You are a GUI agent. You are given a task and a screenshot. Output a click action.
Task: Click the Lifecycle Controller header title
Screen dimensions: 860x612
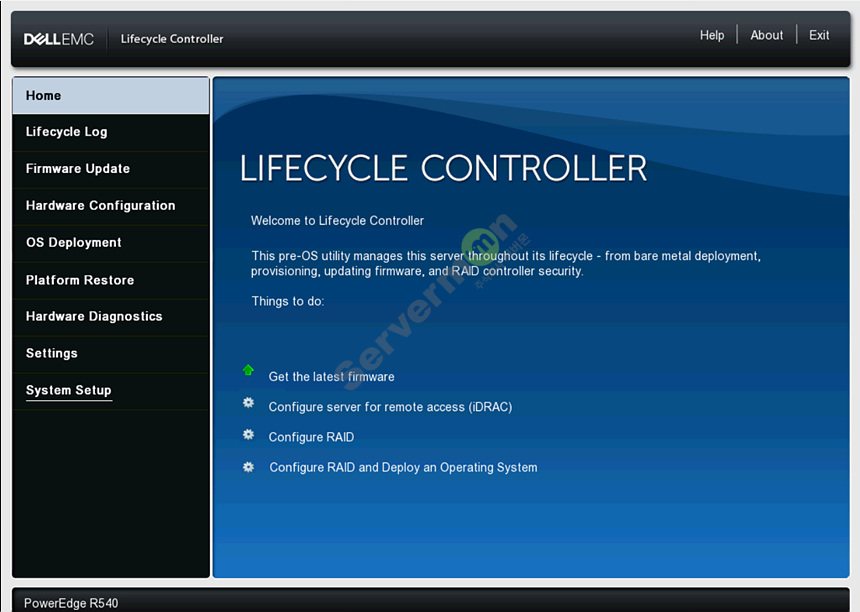click(172, 39)
